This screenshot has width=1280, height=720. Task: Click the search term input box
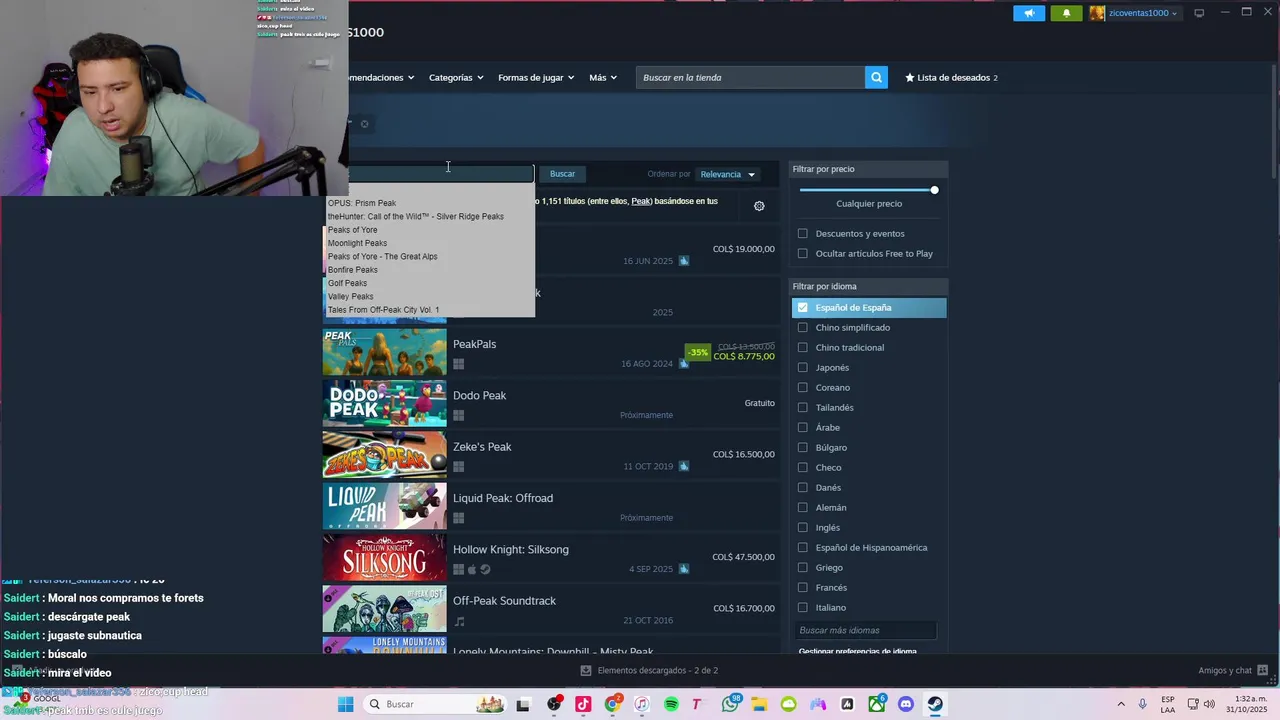point(440,174)
